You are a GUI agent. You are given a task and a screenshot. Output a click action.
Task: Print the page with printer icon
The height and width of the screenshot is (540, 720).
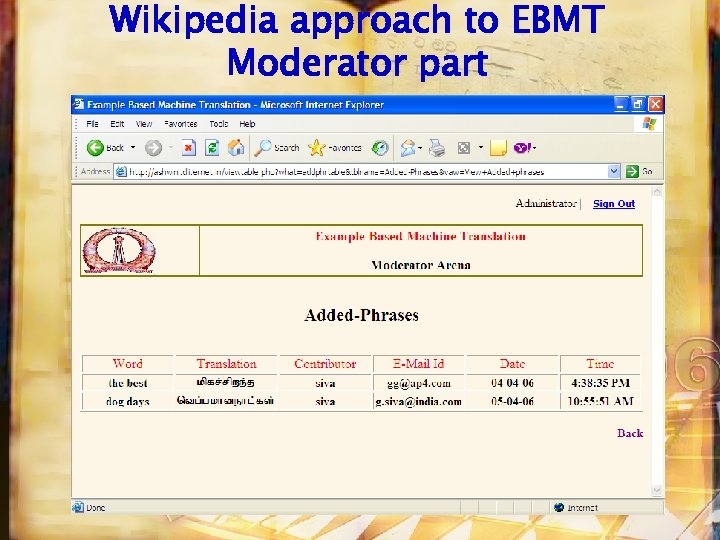point(437,148)
